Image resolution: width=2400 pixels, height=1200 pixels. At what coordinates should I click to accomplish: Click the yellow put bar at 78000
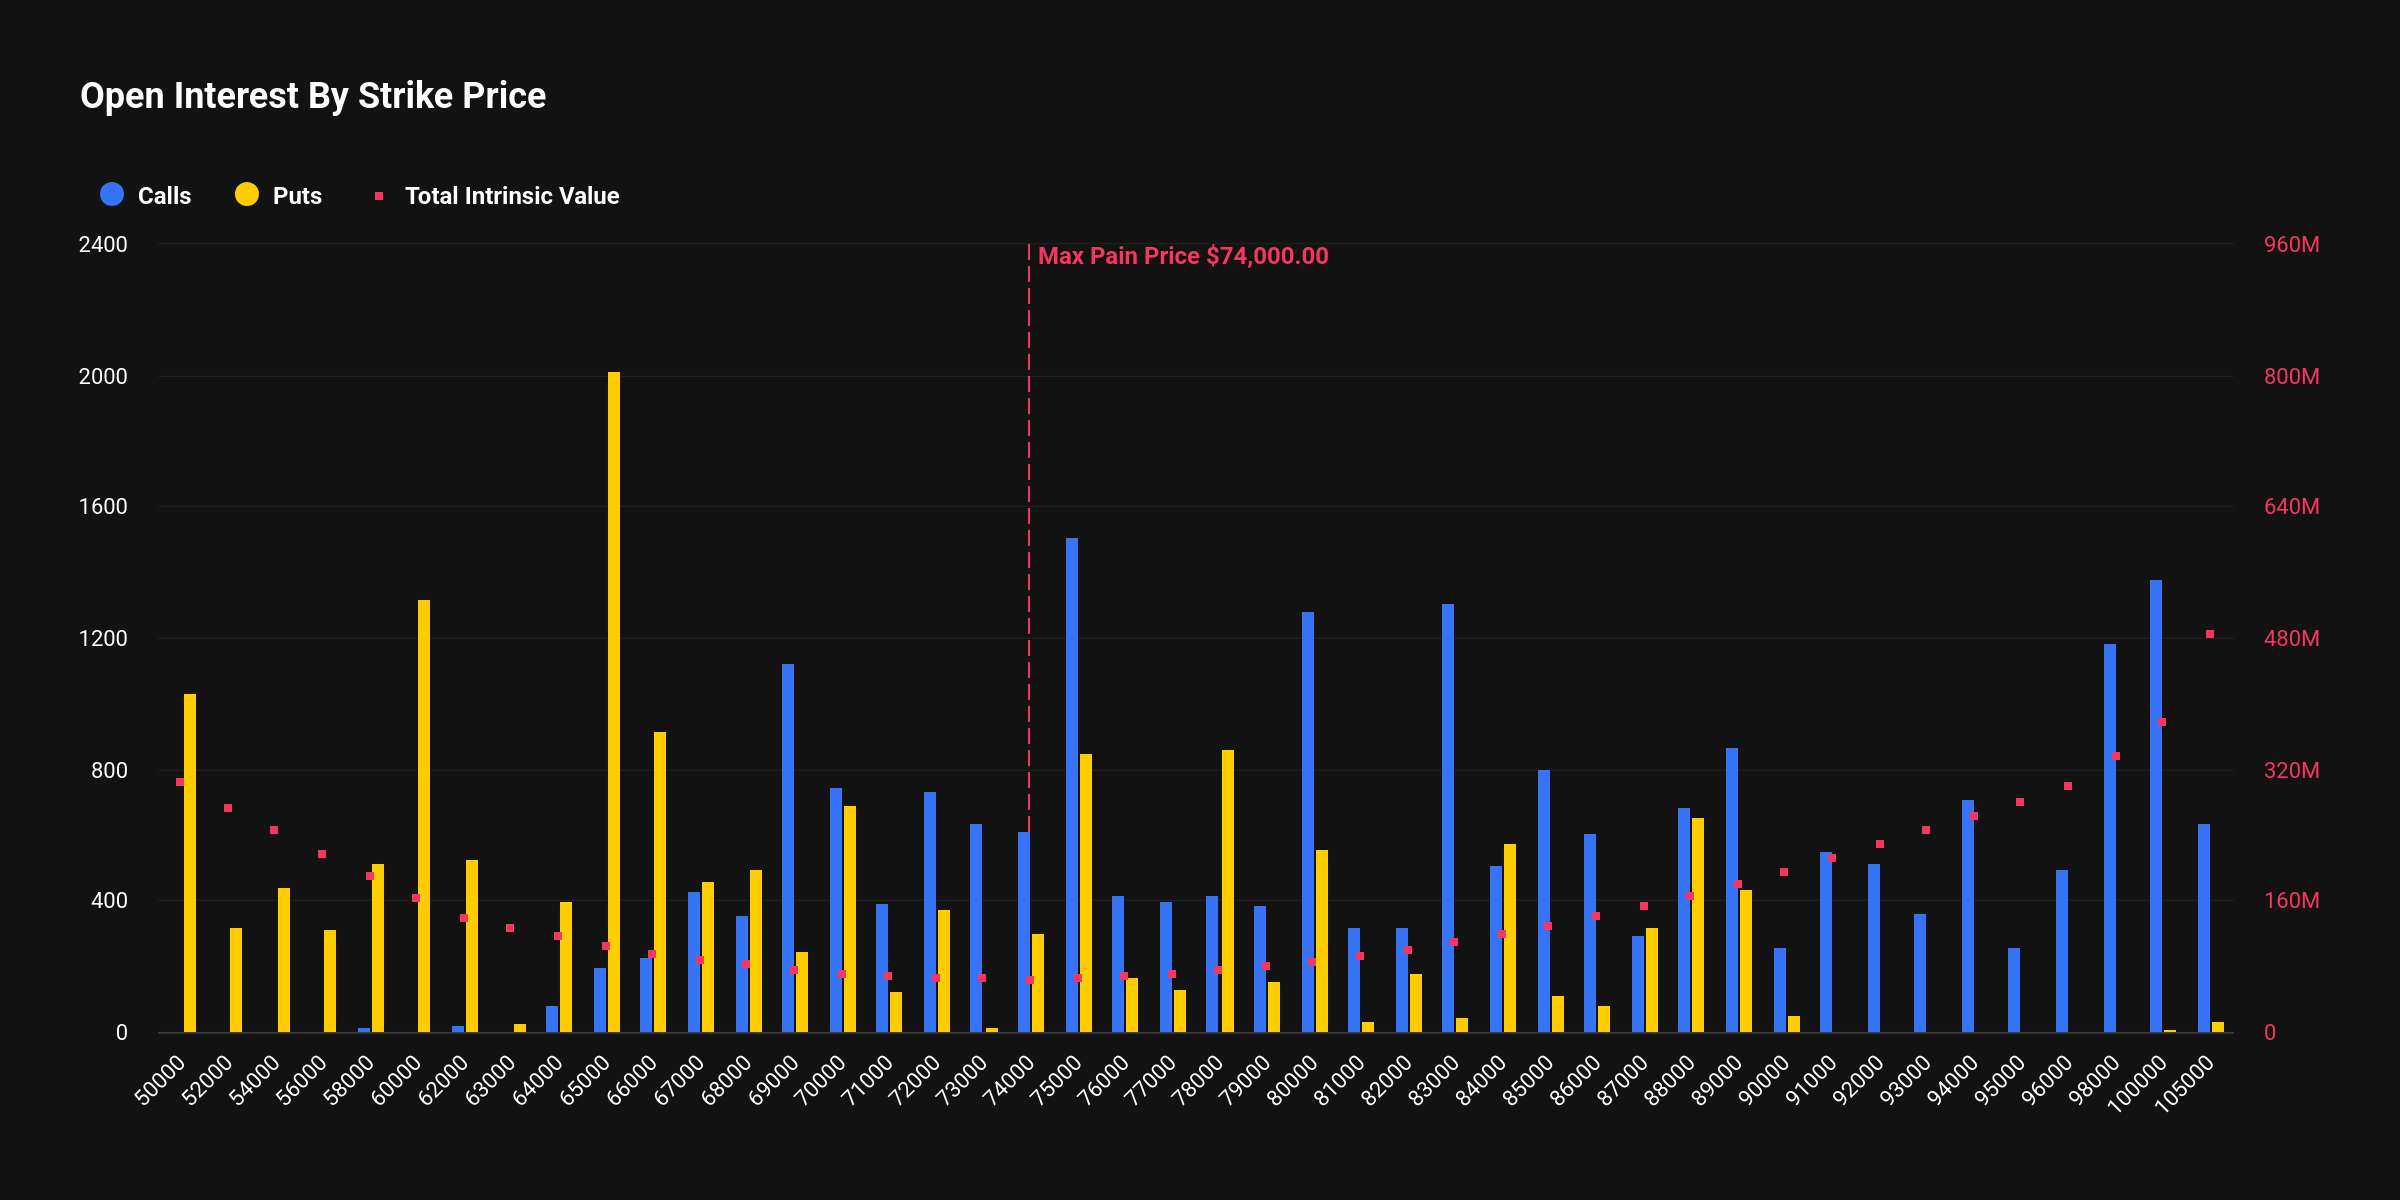point(1228,890)
